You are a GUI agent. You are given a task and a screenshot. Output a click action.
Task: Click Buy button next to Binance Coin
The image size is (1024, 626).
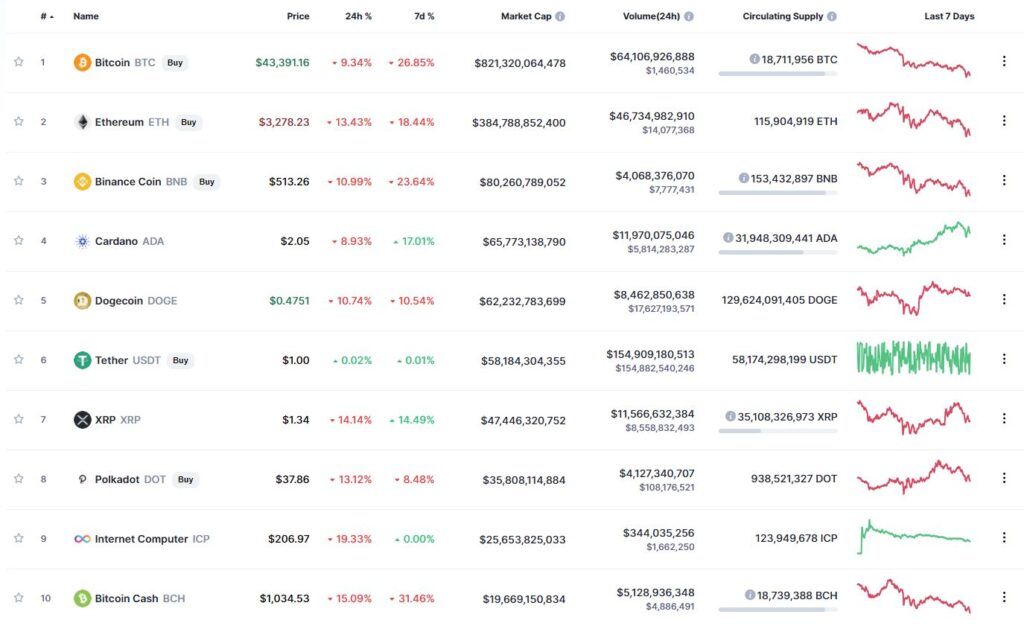207,182
